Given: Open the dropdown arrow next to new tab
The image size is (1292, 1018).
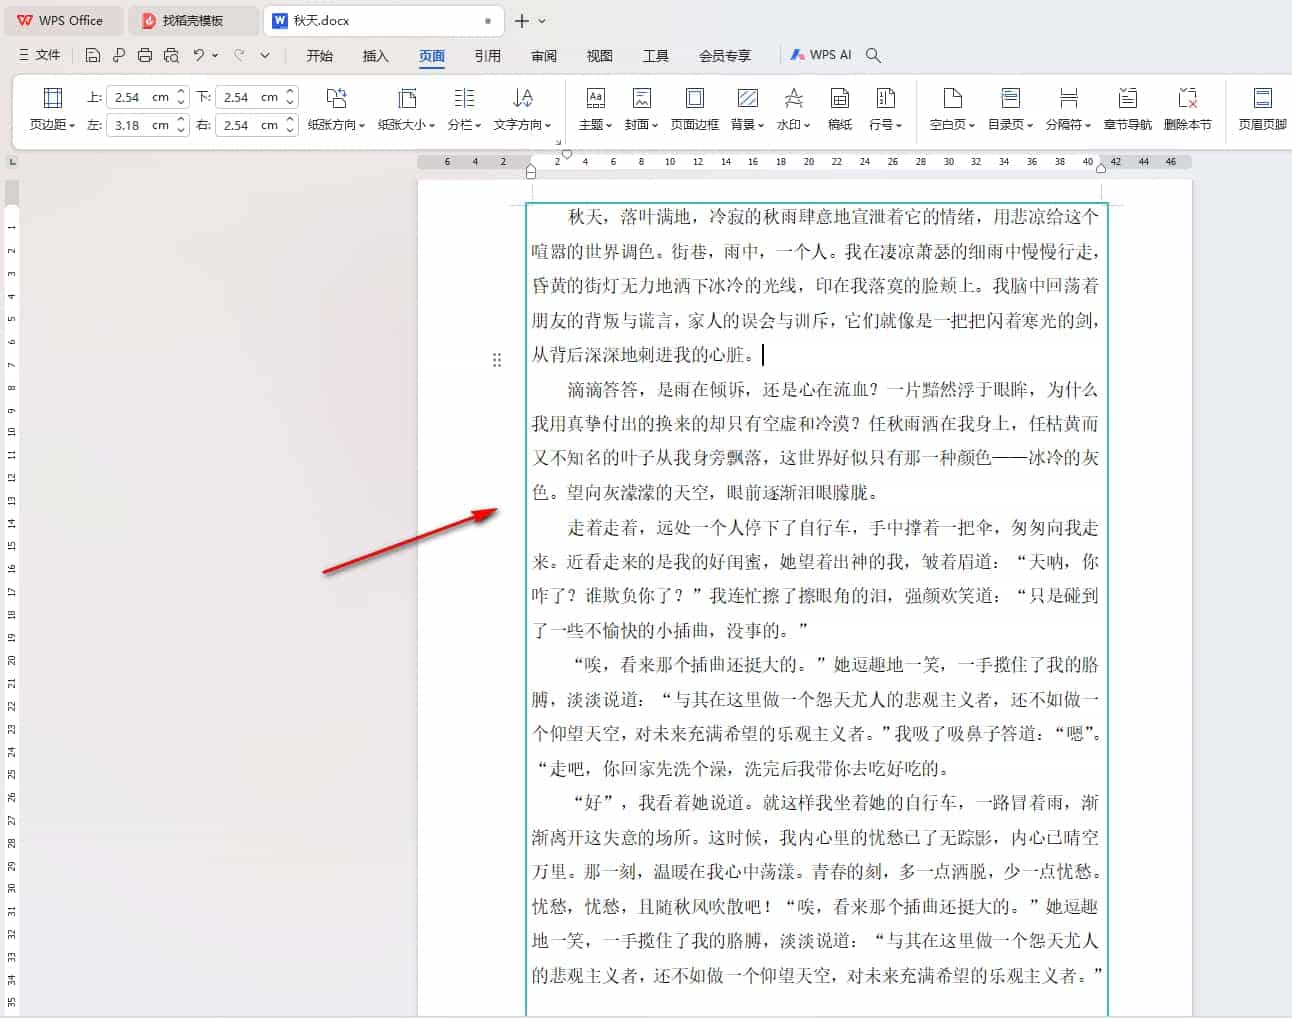Looking at the screenshot, I should [542, 20].
